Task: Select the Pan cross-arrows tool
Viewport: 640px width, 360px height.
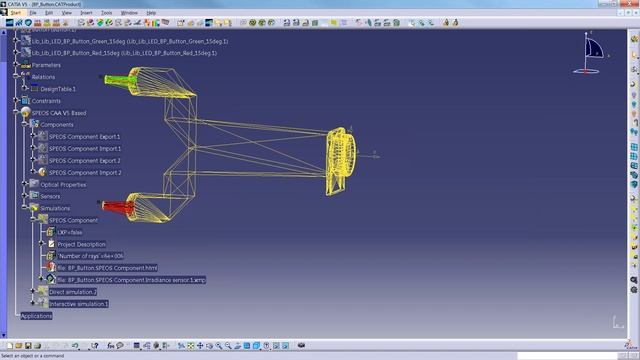Action: pyautogui.click(x=200, y=346)
